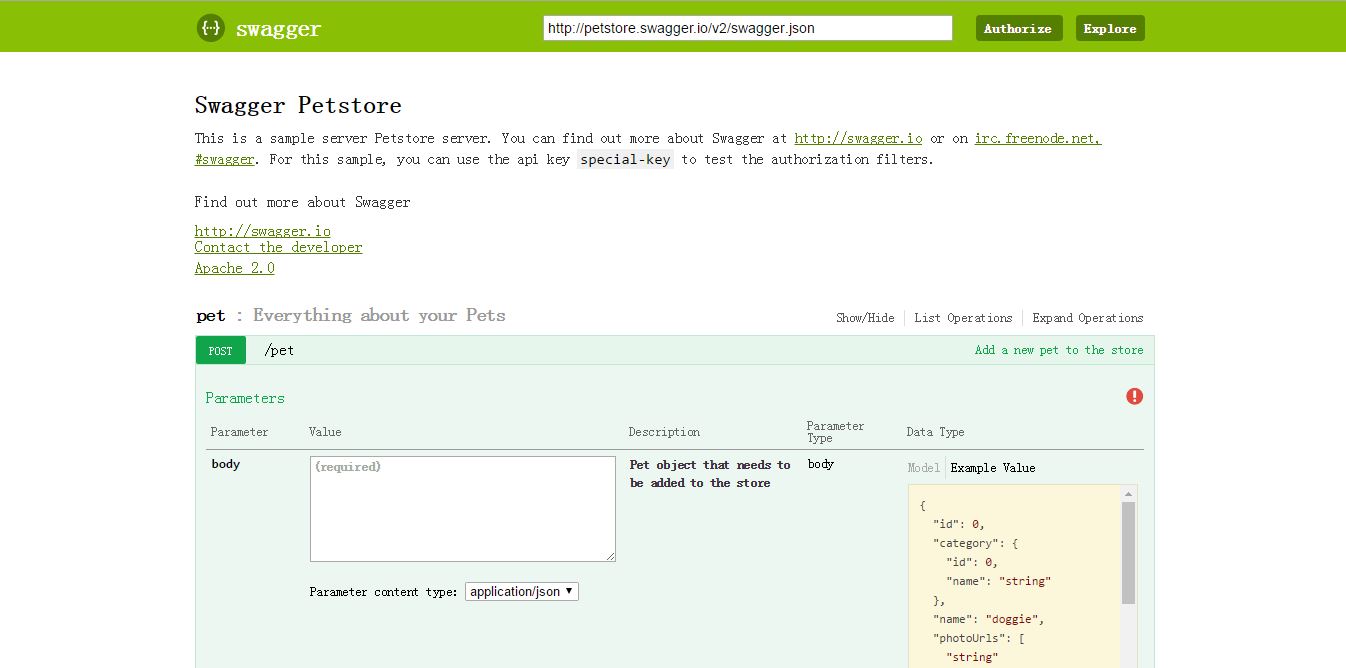Collapse the /pet operation path heading
This screenshot has width=1346, height=668.
(x=279, y=350)
